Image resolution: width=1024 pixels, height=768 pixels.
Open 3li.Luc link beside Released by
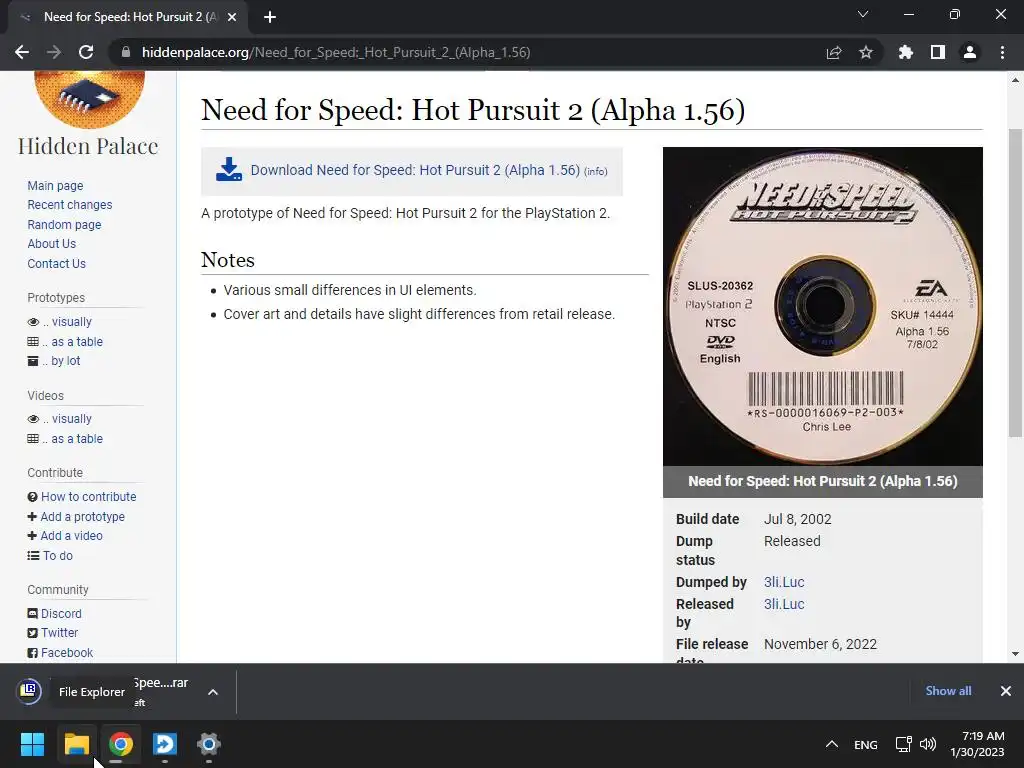click(x=784, y=604)
